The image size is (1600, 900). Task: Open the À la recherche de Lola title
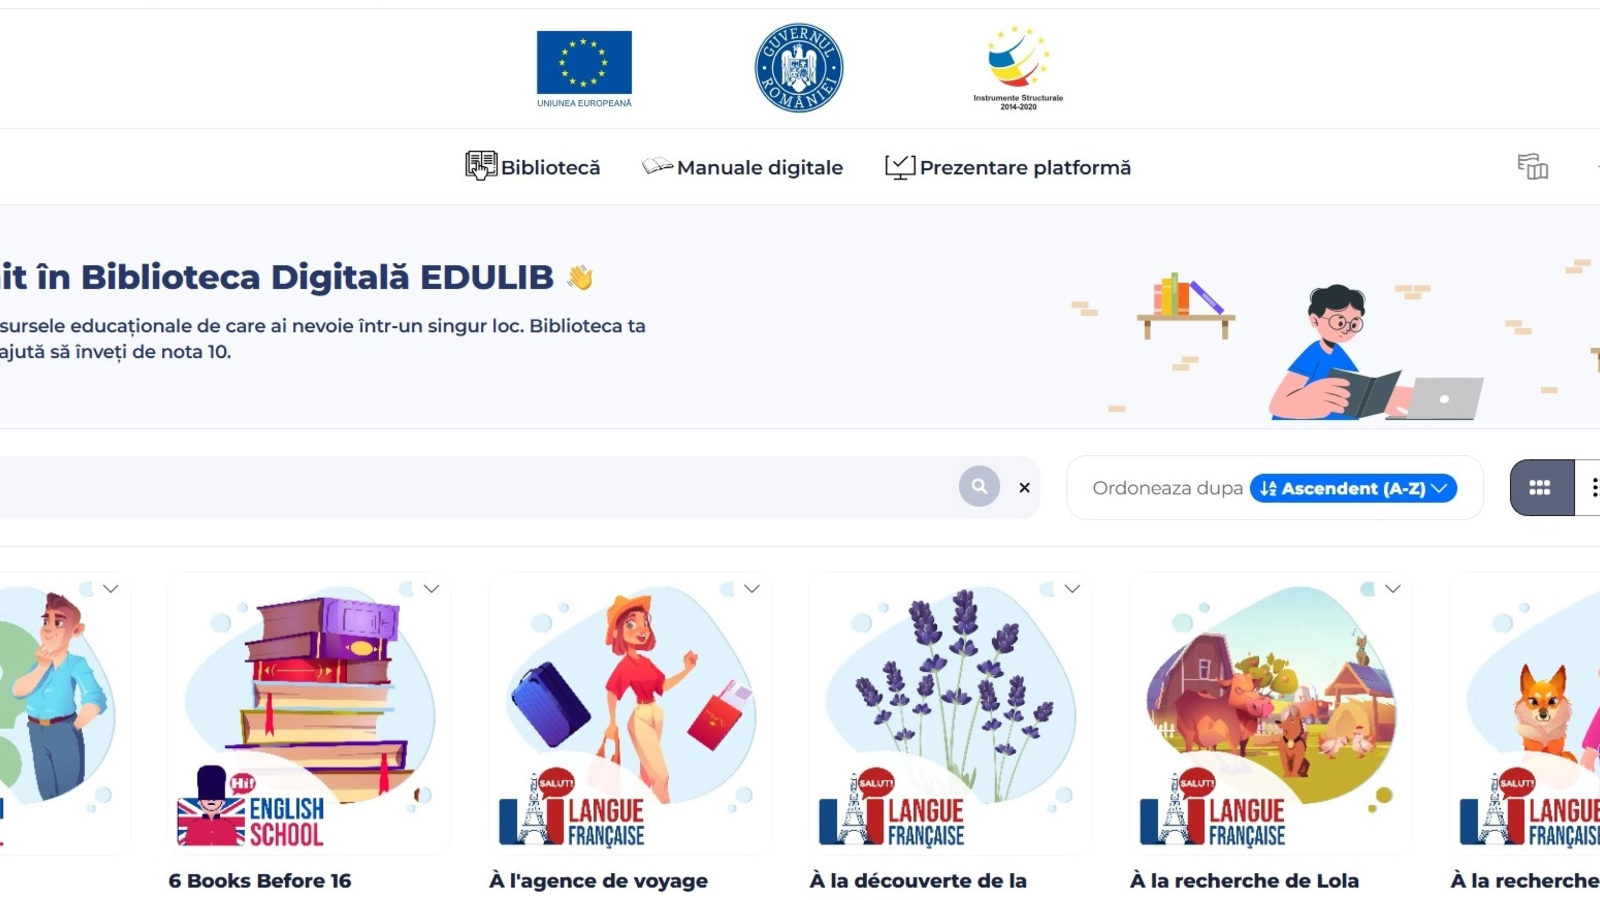[1244, 881]
